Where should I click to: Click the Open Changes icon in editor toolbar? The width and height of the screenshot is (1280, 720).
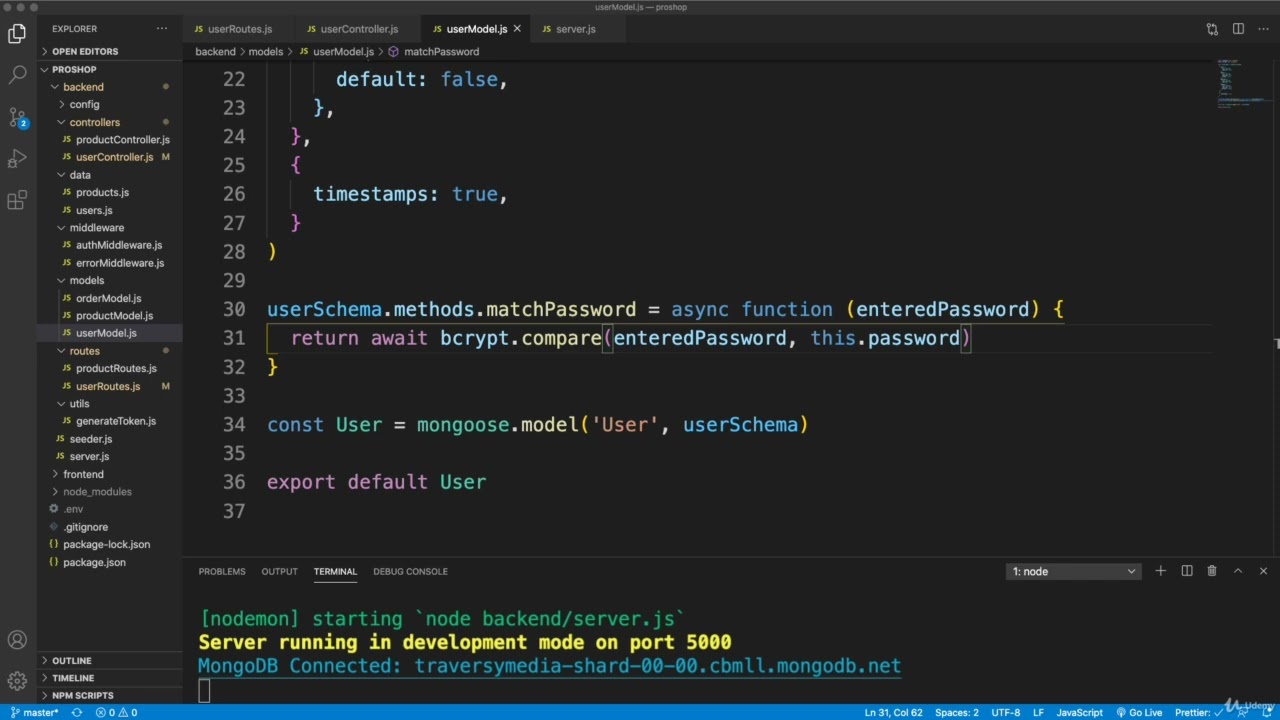coord(1212,29)
